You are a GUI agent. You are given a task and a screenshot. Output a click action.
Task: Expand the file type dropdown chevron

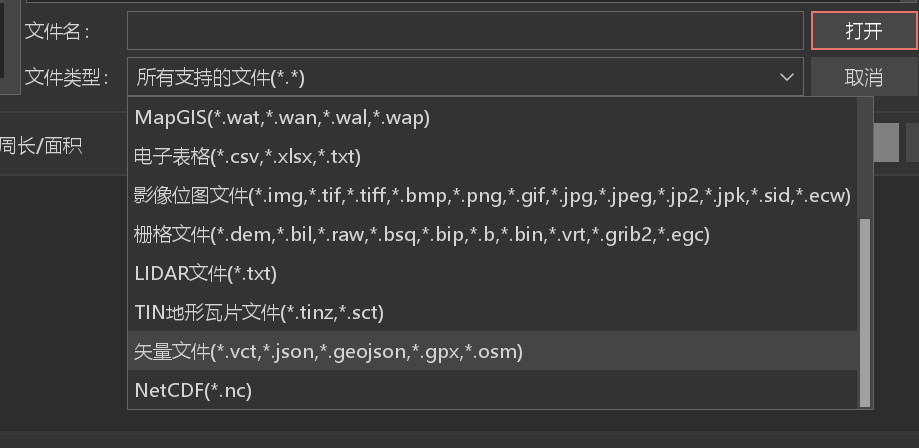787,77
